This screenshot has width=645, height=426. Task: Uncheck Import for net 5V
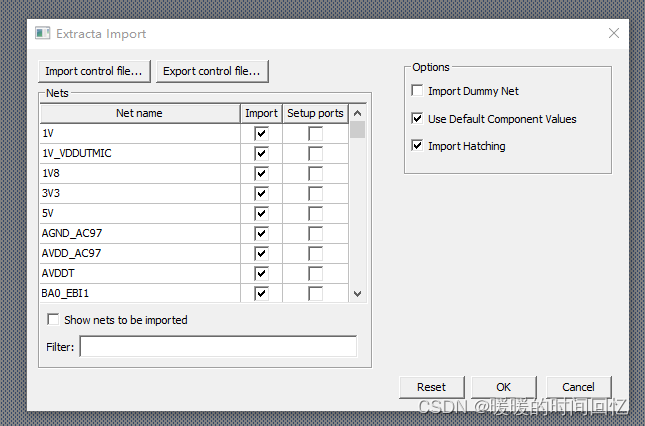point(262,214)
